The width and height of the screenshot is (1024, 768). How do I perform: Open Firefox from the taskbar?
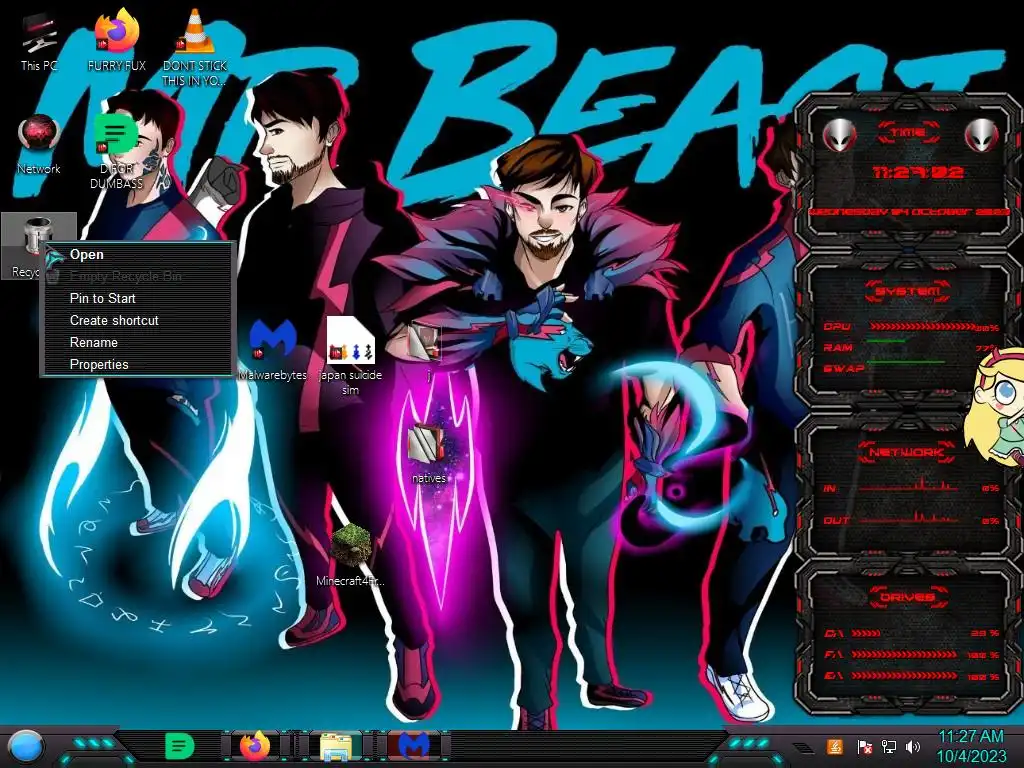coord(255,746)
